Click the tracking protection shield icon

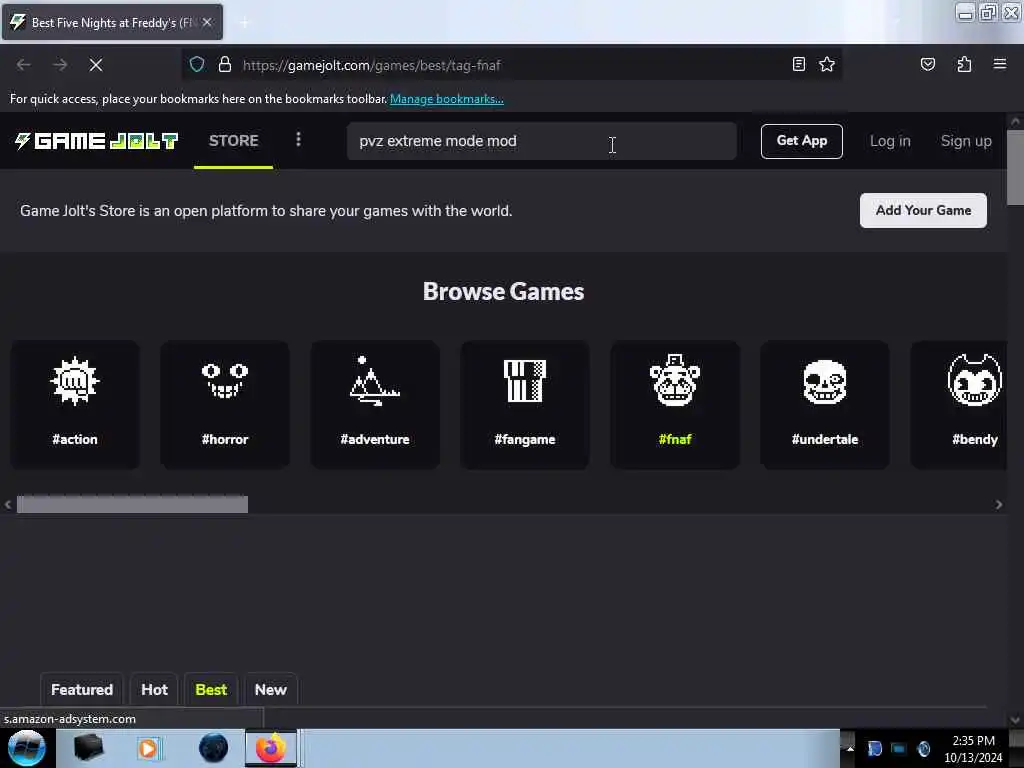197,65
